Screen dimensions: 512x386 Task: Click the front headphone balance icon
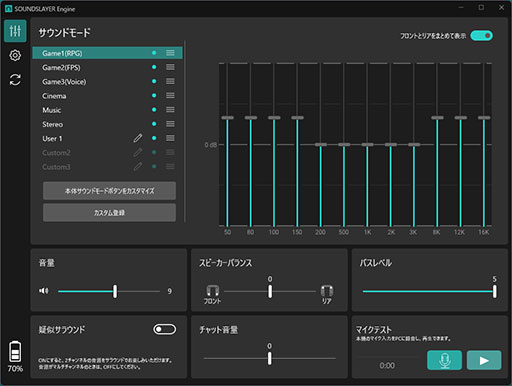(x=212, y=291)
